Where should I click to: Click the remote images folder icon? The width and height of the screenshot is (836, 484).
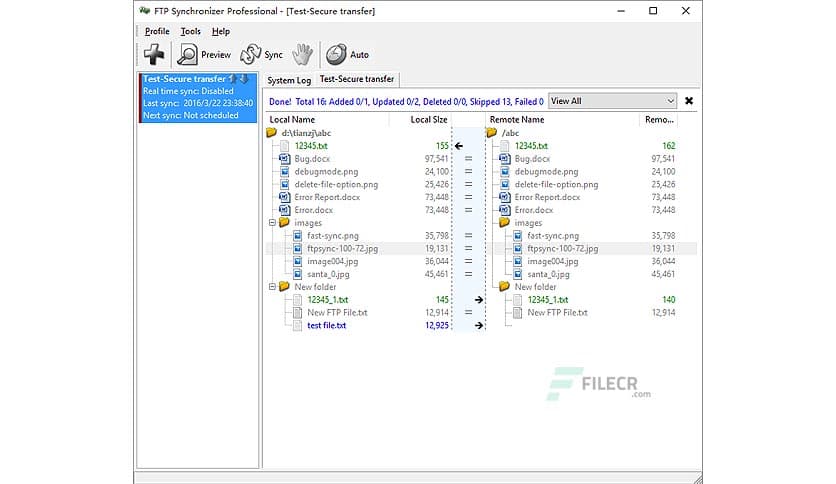click(x=504, y=222)
